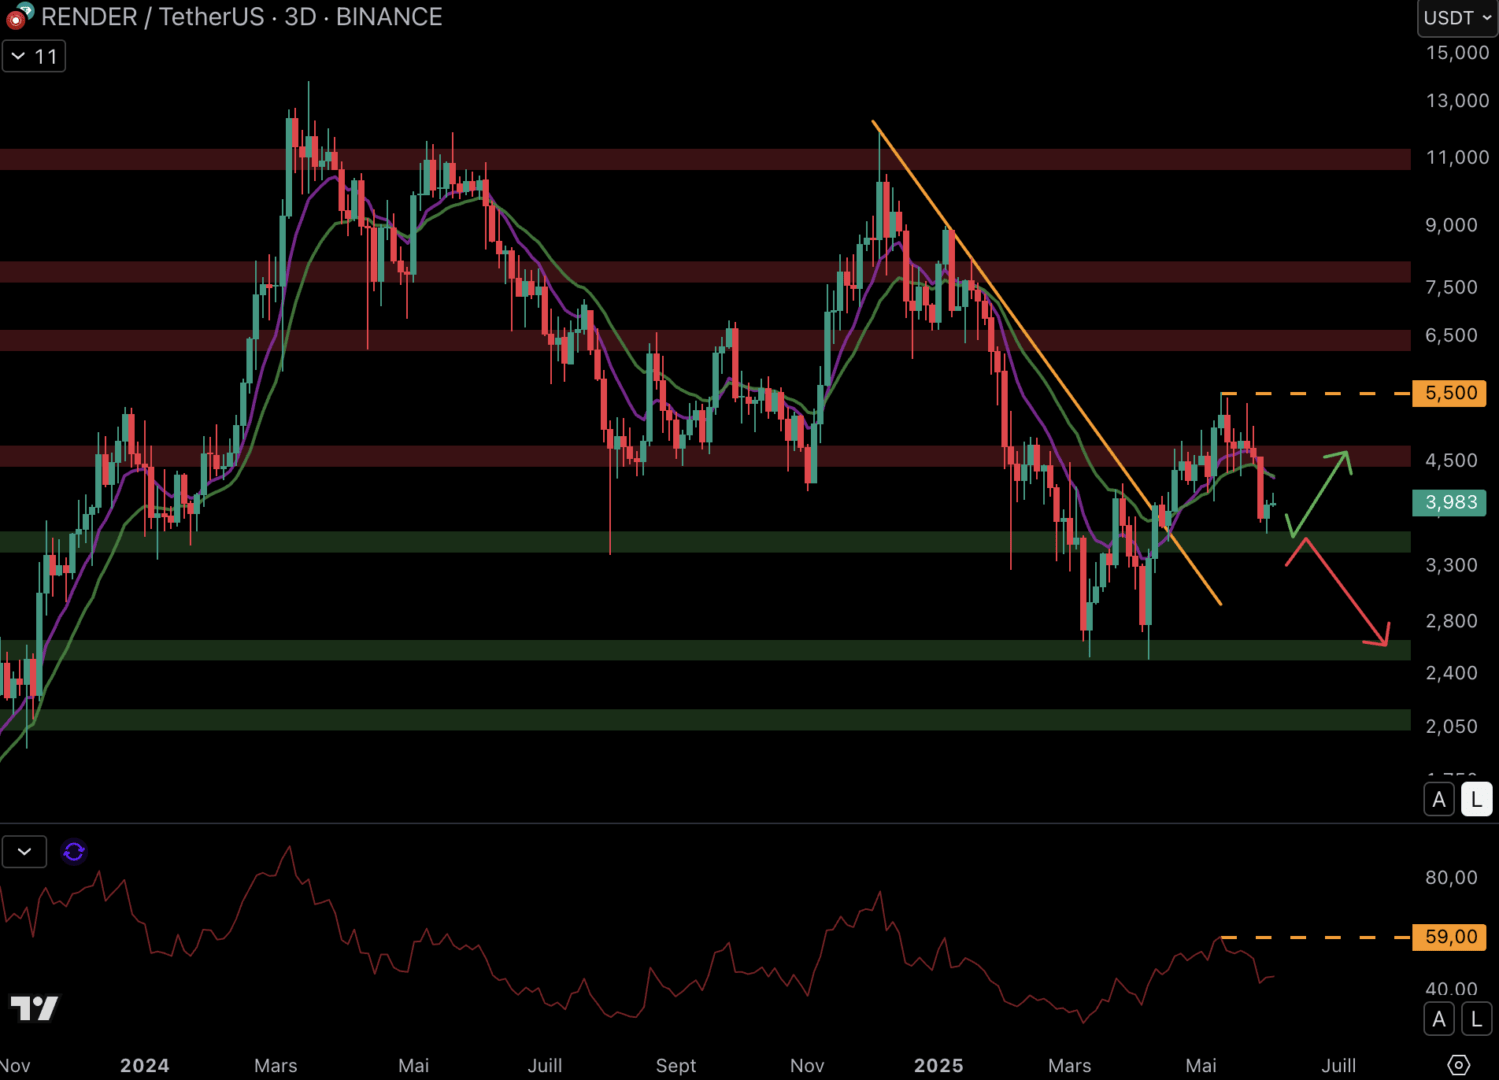Click the Sept time axis label
This screenshot has height=1080, width=1499.
pyautogui.click(x=676, y=1065)
